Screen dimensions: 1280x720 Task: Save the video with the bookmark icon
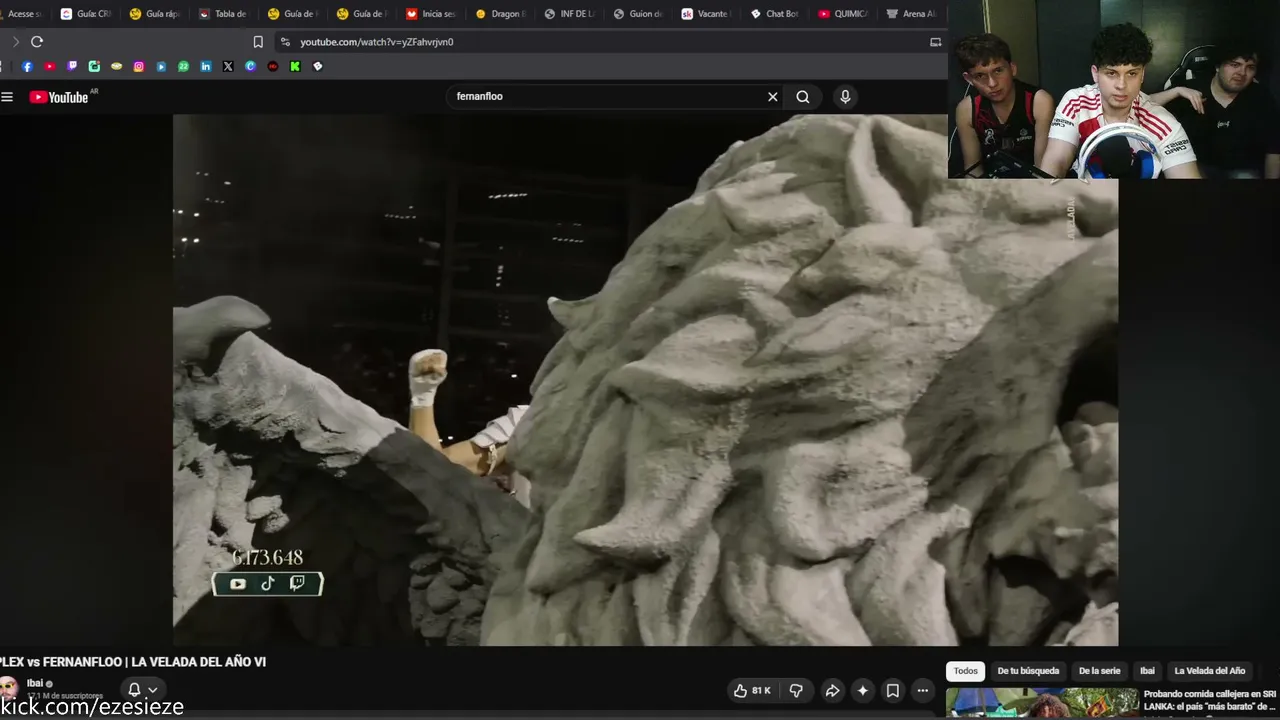click(x=893, y=690)
